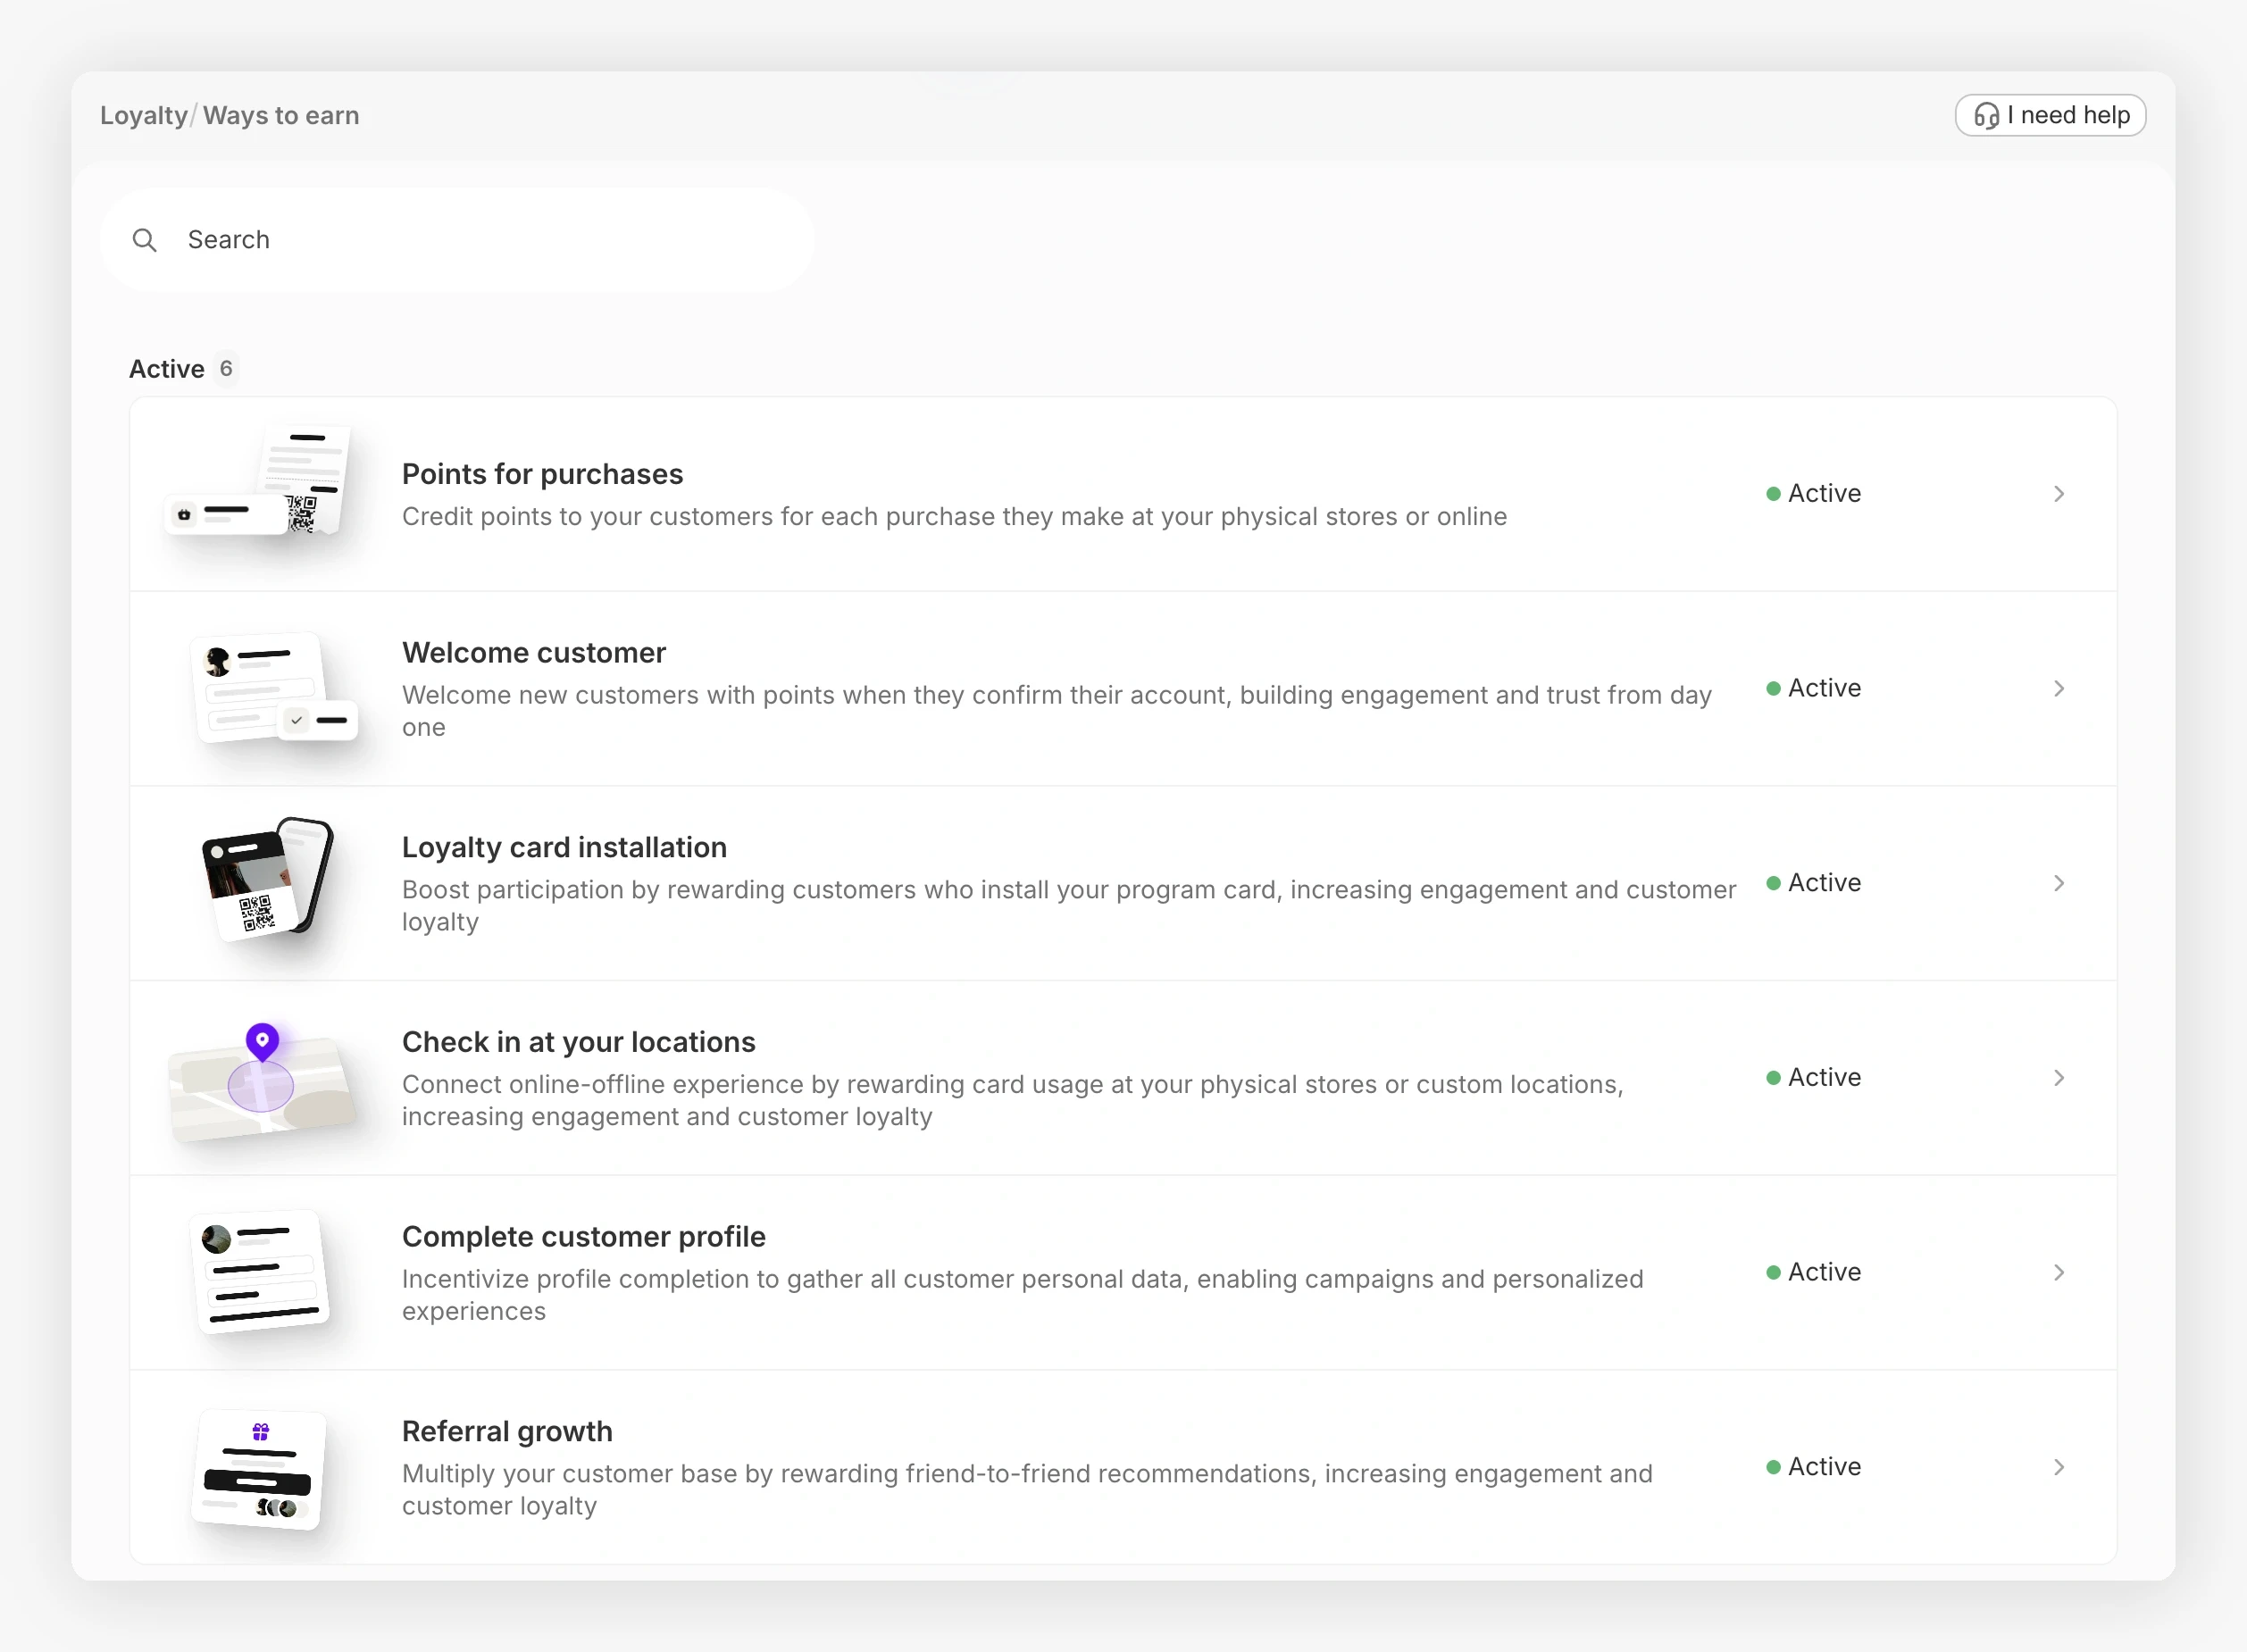
Task: Open the Loyalty card installation title
Action: pos(564,848)
